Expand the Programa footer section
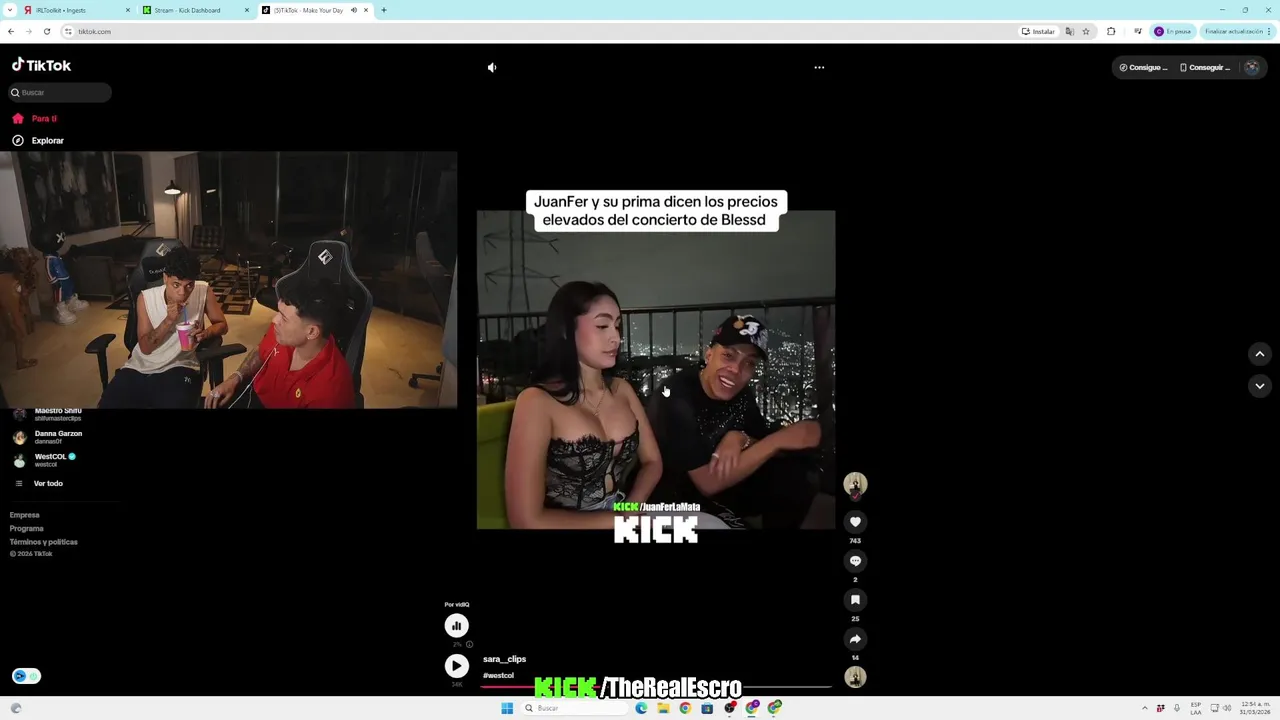1280x720 pixels. 26,528
